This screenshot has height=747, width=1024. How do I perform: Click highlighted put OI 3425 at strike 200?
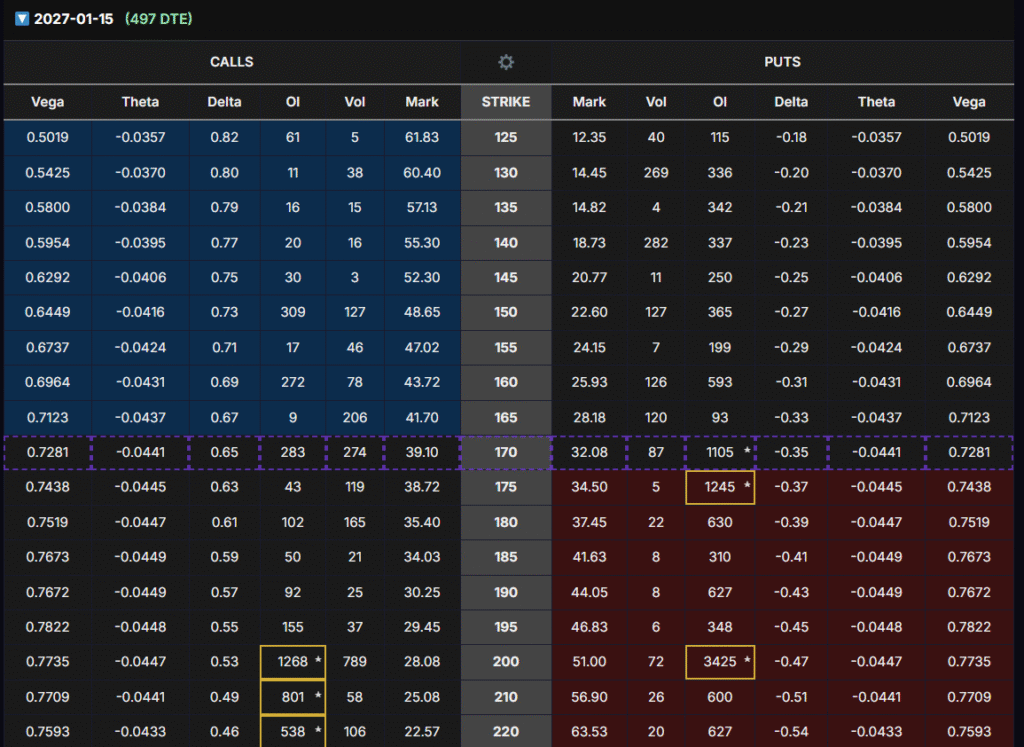pos(720,662)
